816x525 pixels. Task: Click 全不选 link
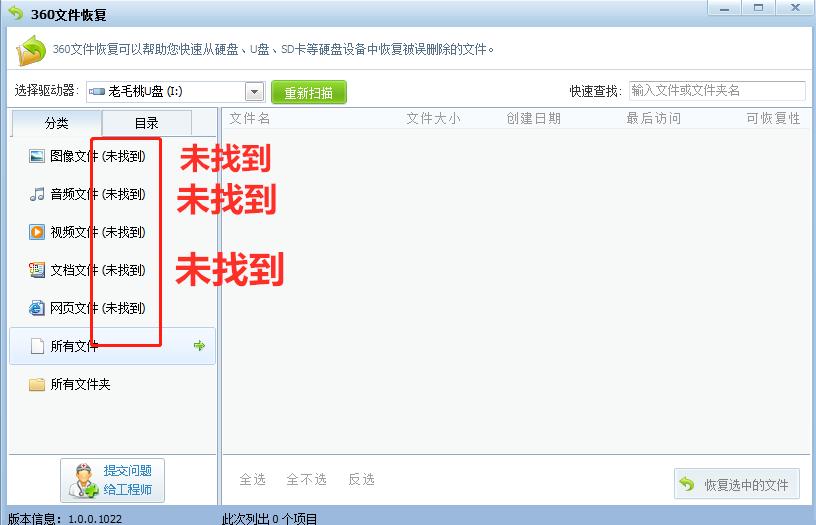(306, 479)
